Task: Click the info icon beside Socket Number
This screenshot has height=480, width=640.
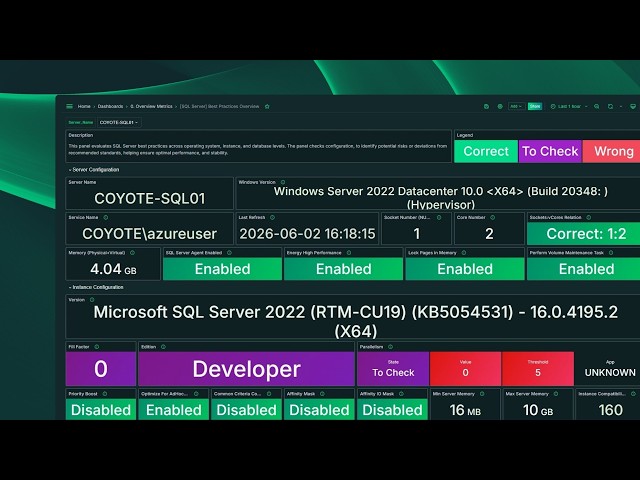Action: [439, 218]
